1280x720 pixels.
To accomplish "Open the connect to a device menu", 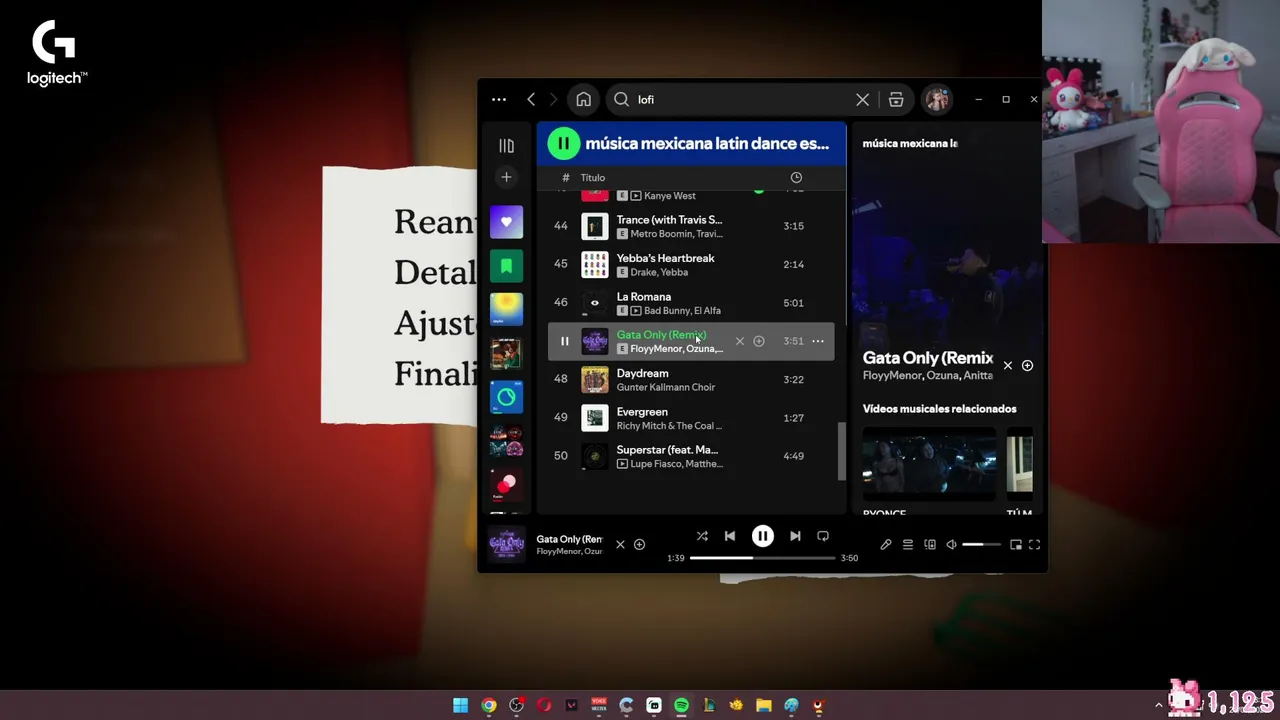I will pyautogui.click(x=930, y=545).
